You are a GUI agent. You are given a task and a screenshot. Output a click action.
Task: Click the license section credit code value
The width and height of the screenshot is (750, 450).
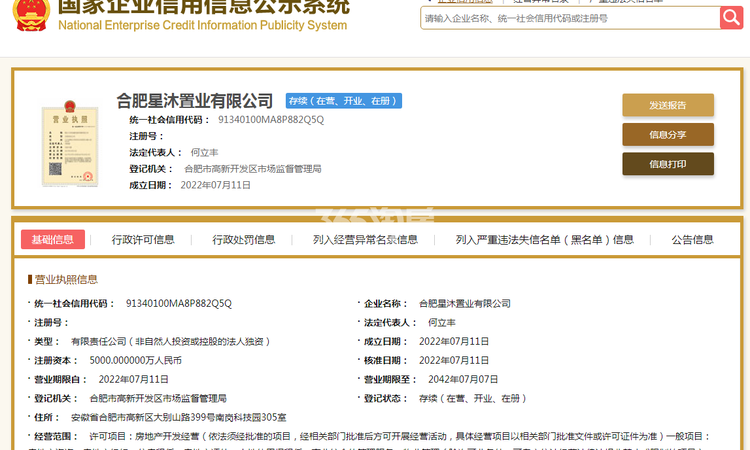tap(179, 303)
